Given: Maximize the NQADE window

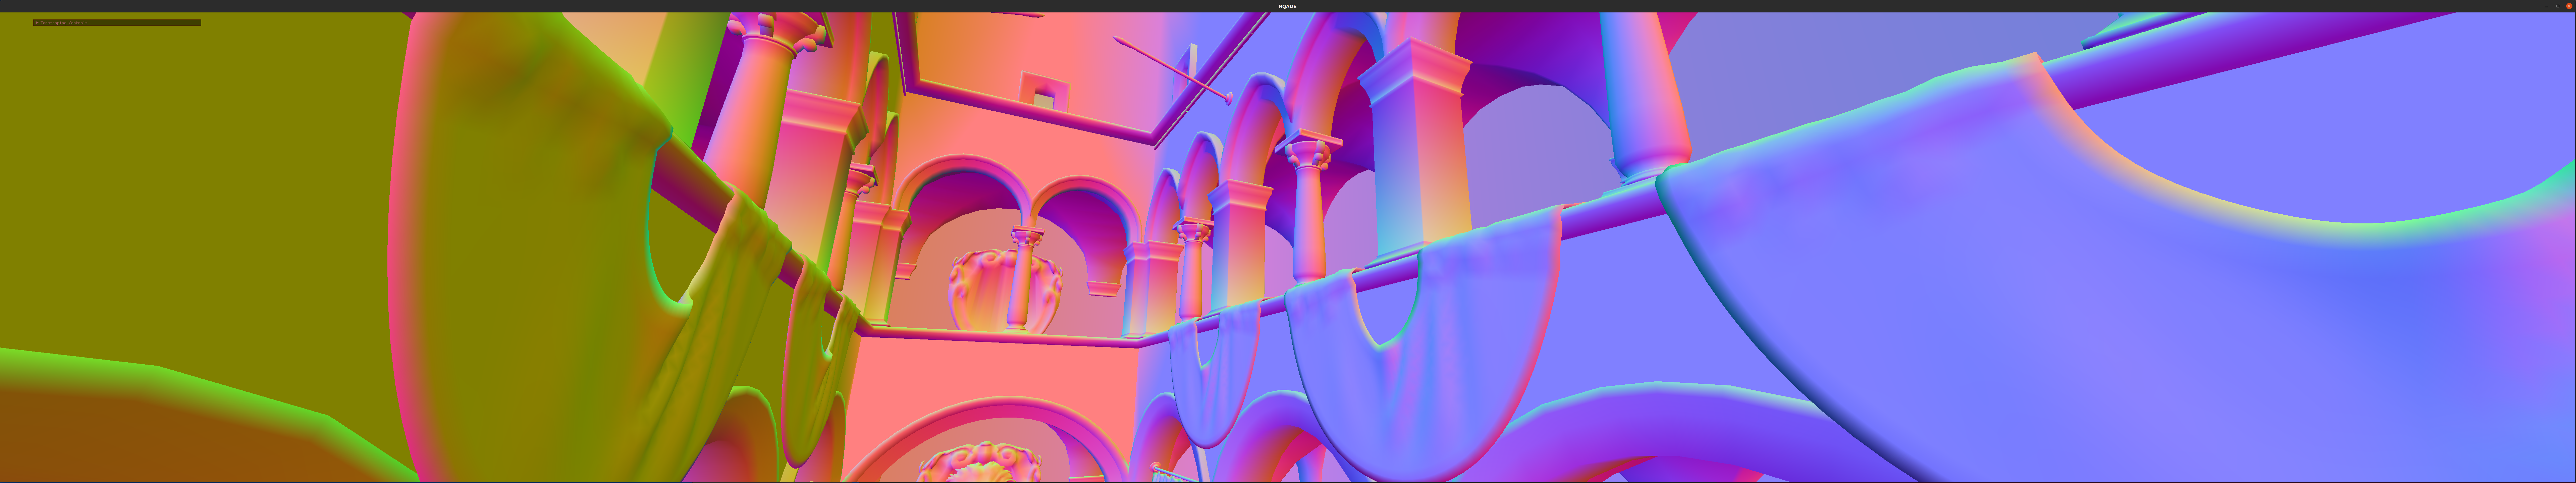Looking at the screenshot, I should point(2558,6).
